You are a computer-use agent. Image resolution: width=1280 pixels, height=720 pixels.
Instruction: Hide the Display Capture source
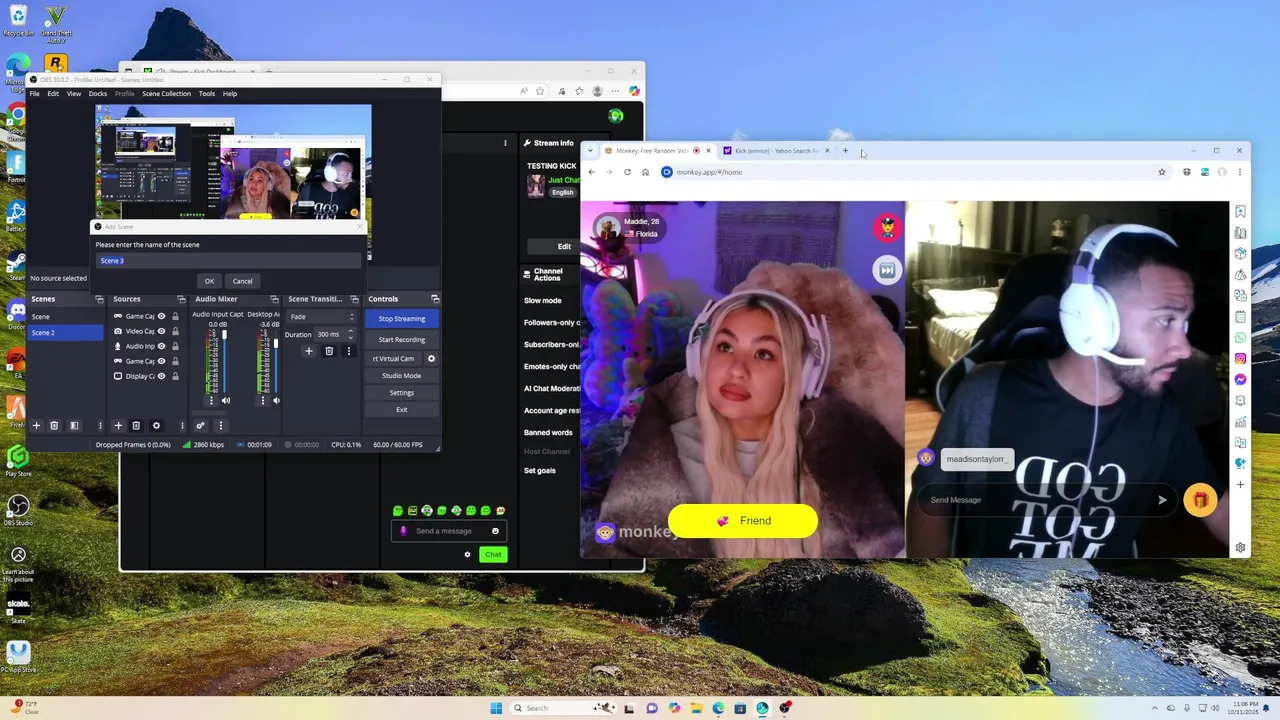161,376
